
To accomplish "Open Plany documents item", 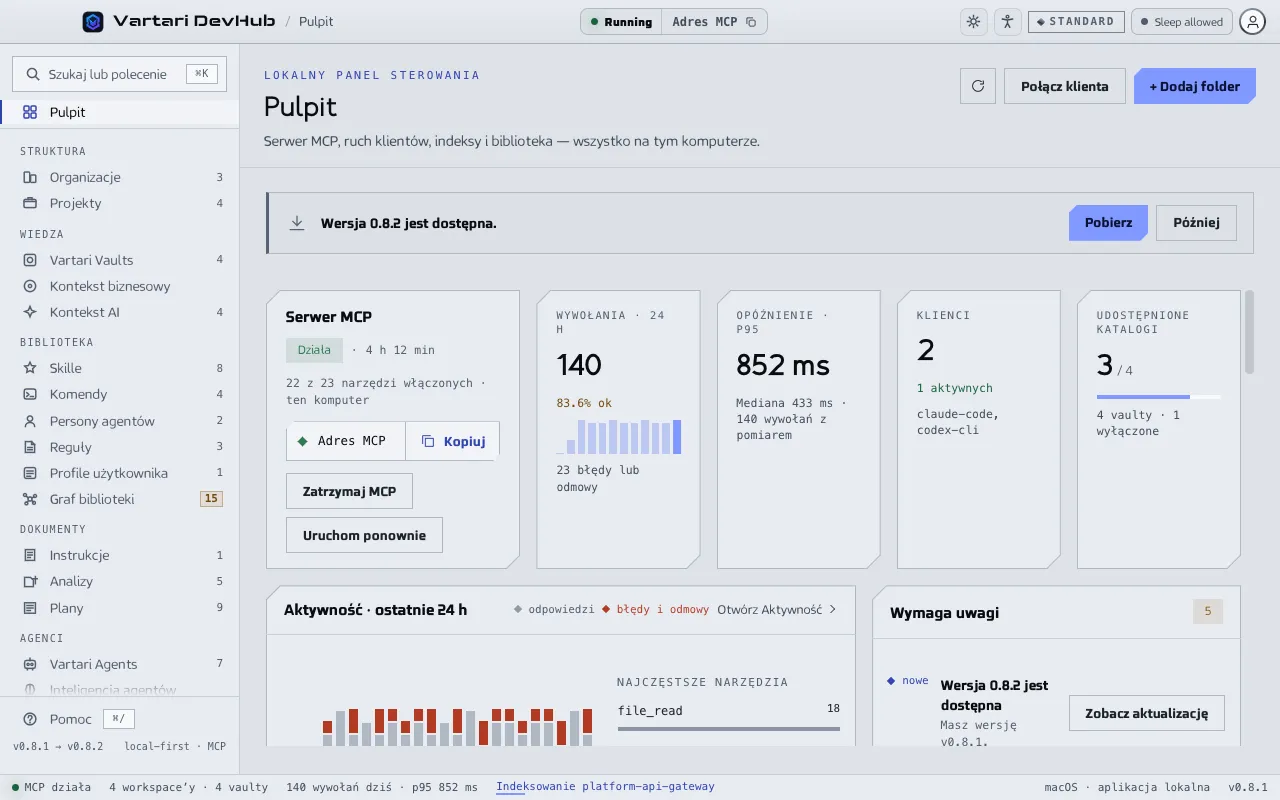I will click(x=120, y=608).
